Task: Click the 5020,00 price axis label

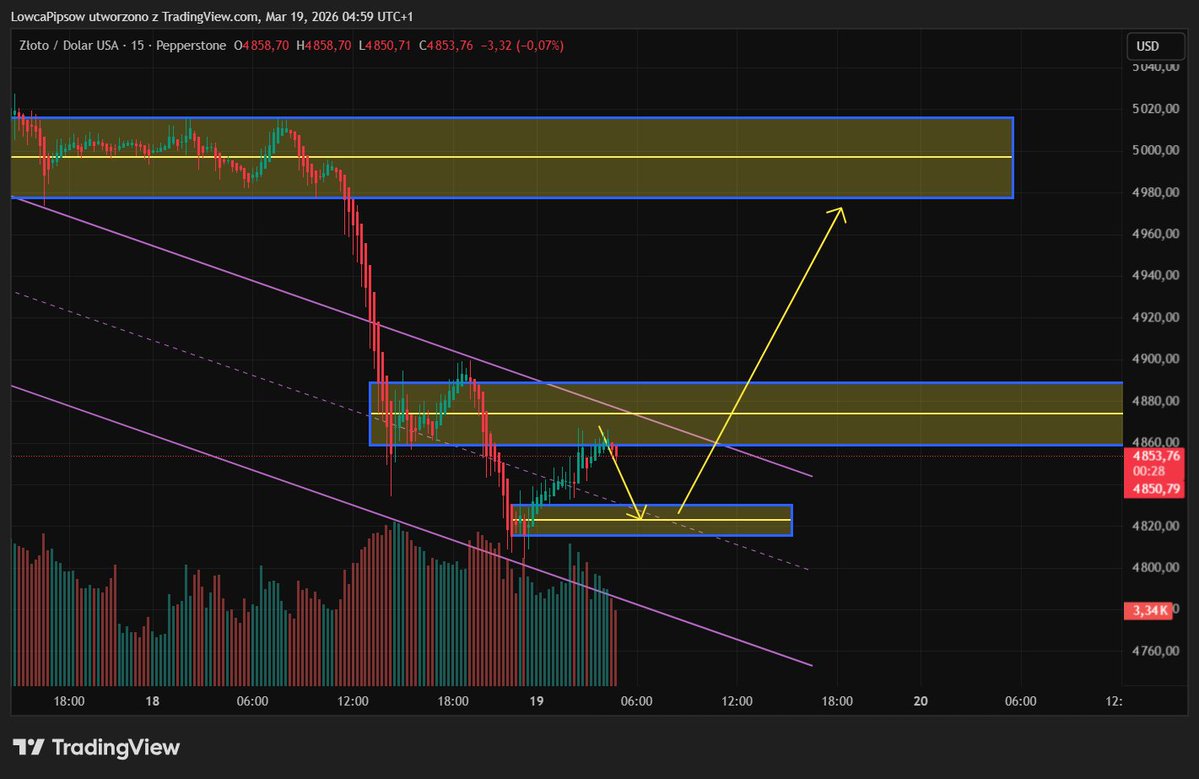Action: click(x=1155, y=109)
